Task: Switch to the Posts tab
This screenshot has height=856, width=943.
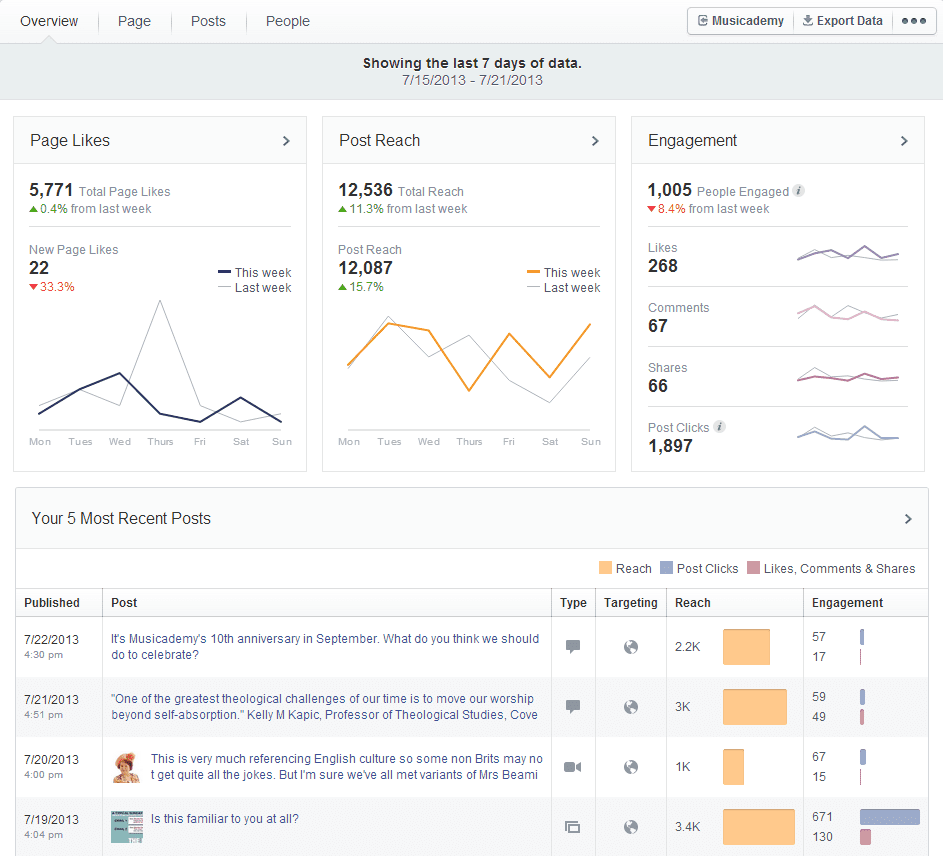Action: [208, 21]
